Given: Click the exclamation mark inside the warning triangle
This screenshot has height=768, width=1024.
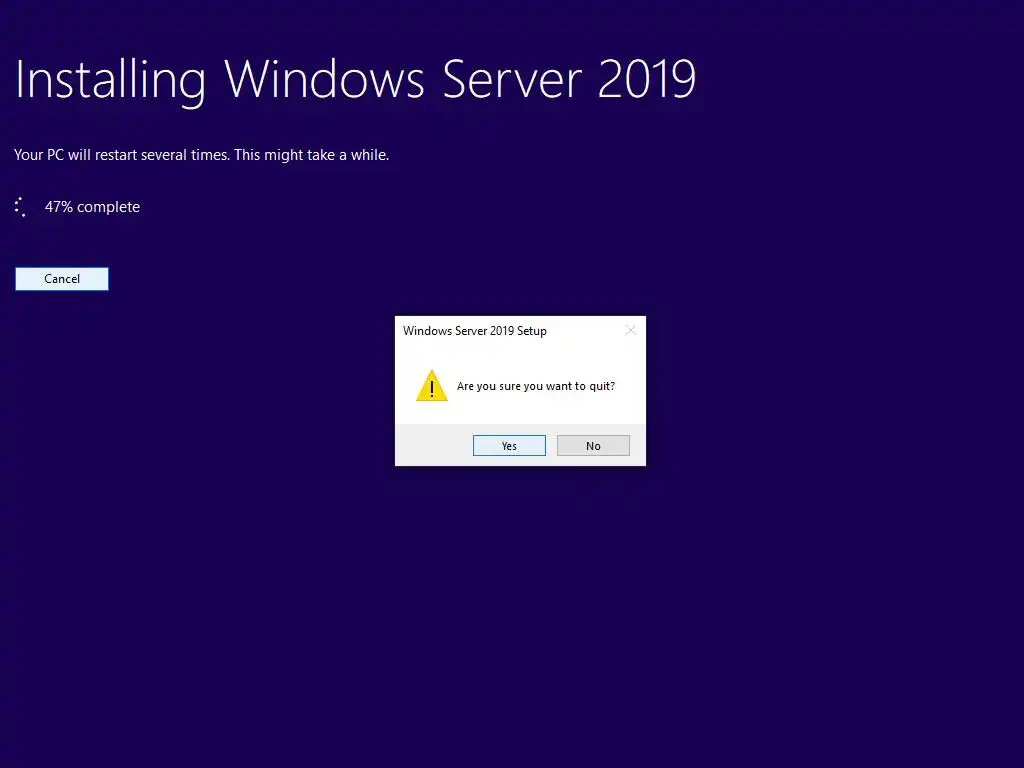Looking at the screenshot, I should pos(432,389).
